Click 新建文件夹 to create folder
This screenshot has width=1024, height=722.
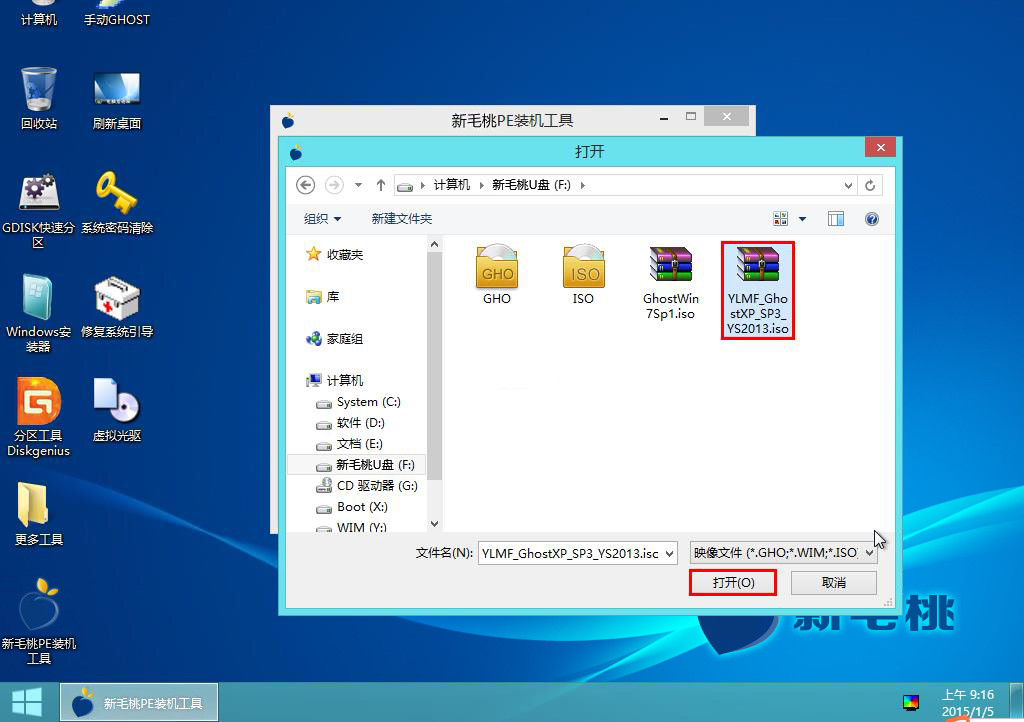[x=402, y=219]
